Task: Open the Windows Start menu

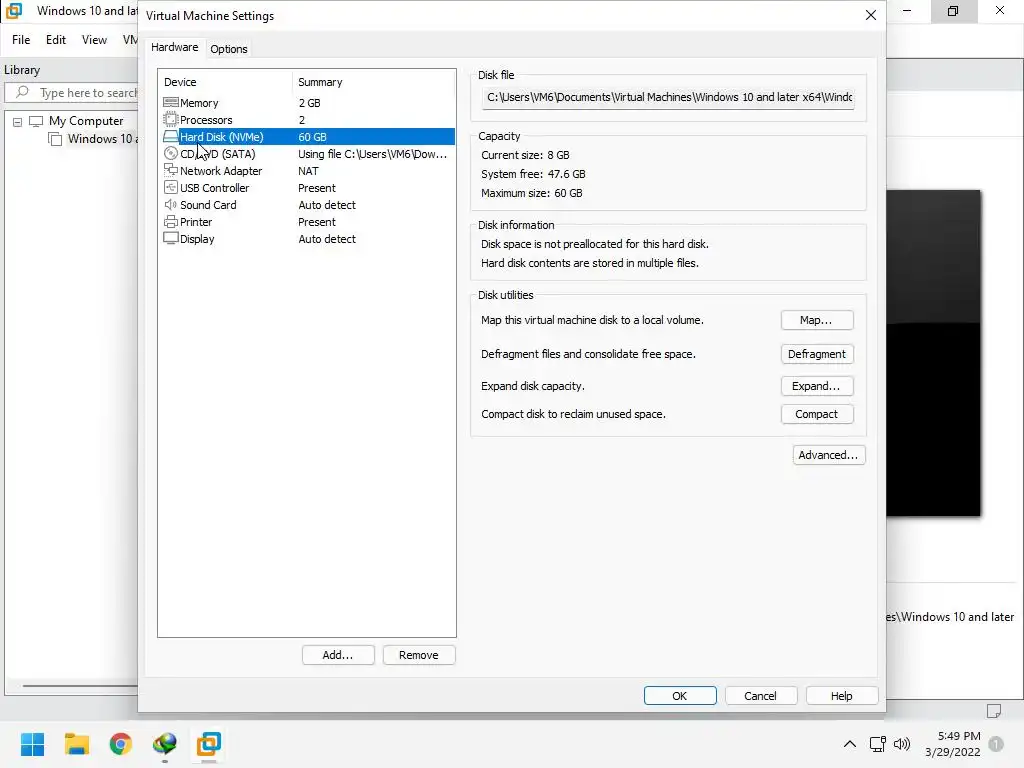Action: [x=32, y=744]
